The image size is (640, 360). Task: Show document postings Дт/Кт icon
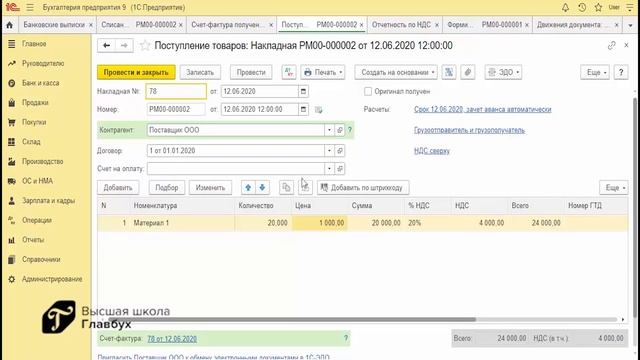click(x=289, y=72)
